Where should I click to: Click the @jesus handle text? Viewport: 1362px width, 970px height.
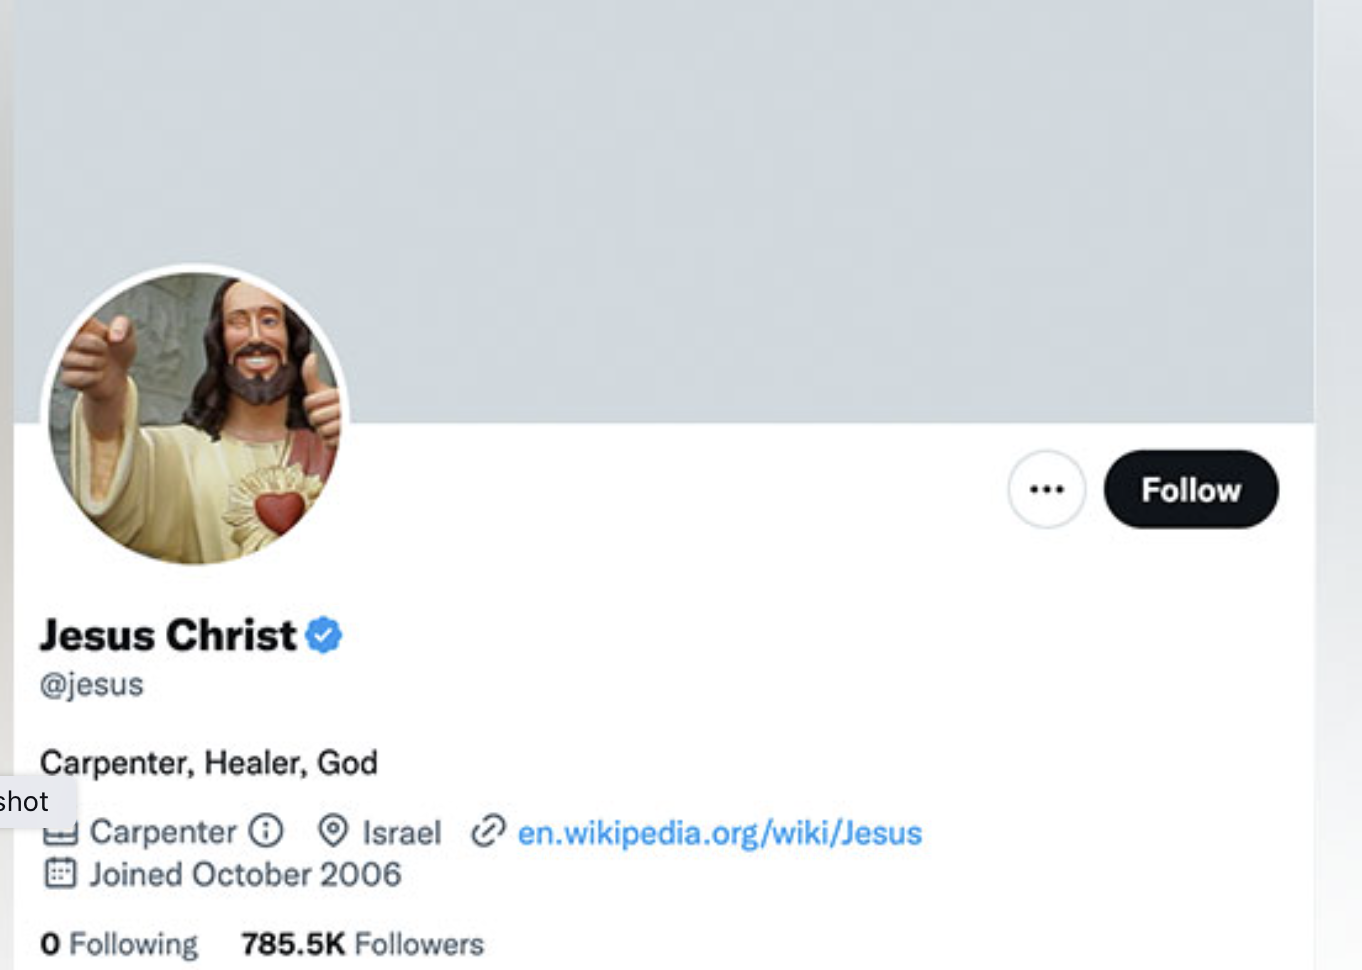(x=92, y=685)
